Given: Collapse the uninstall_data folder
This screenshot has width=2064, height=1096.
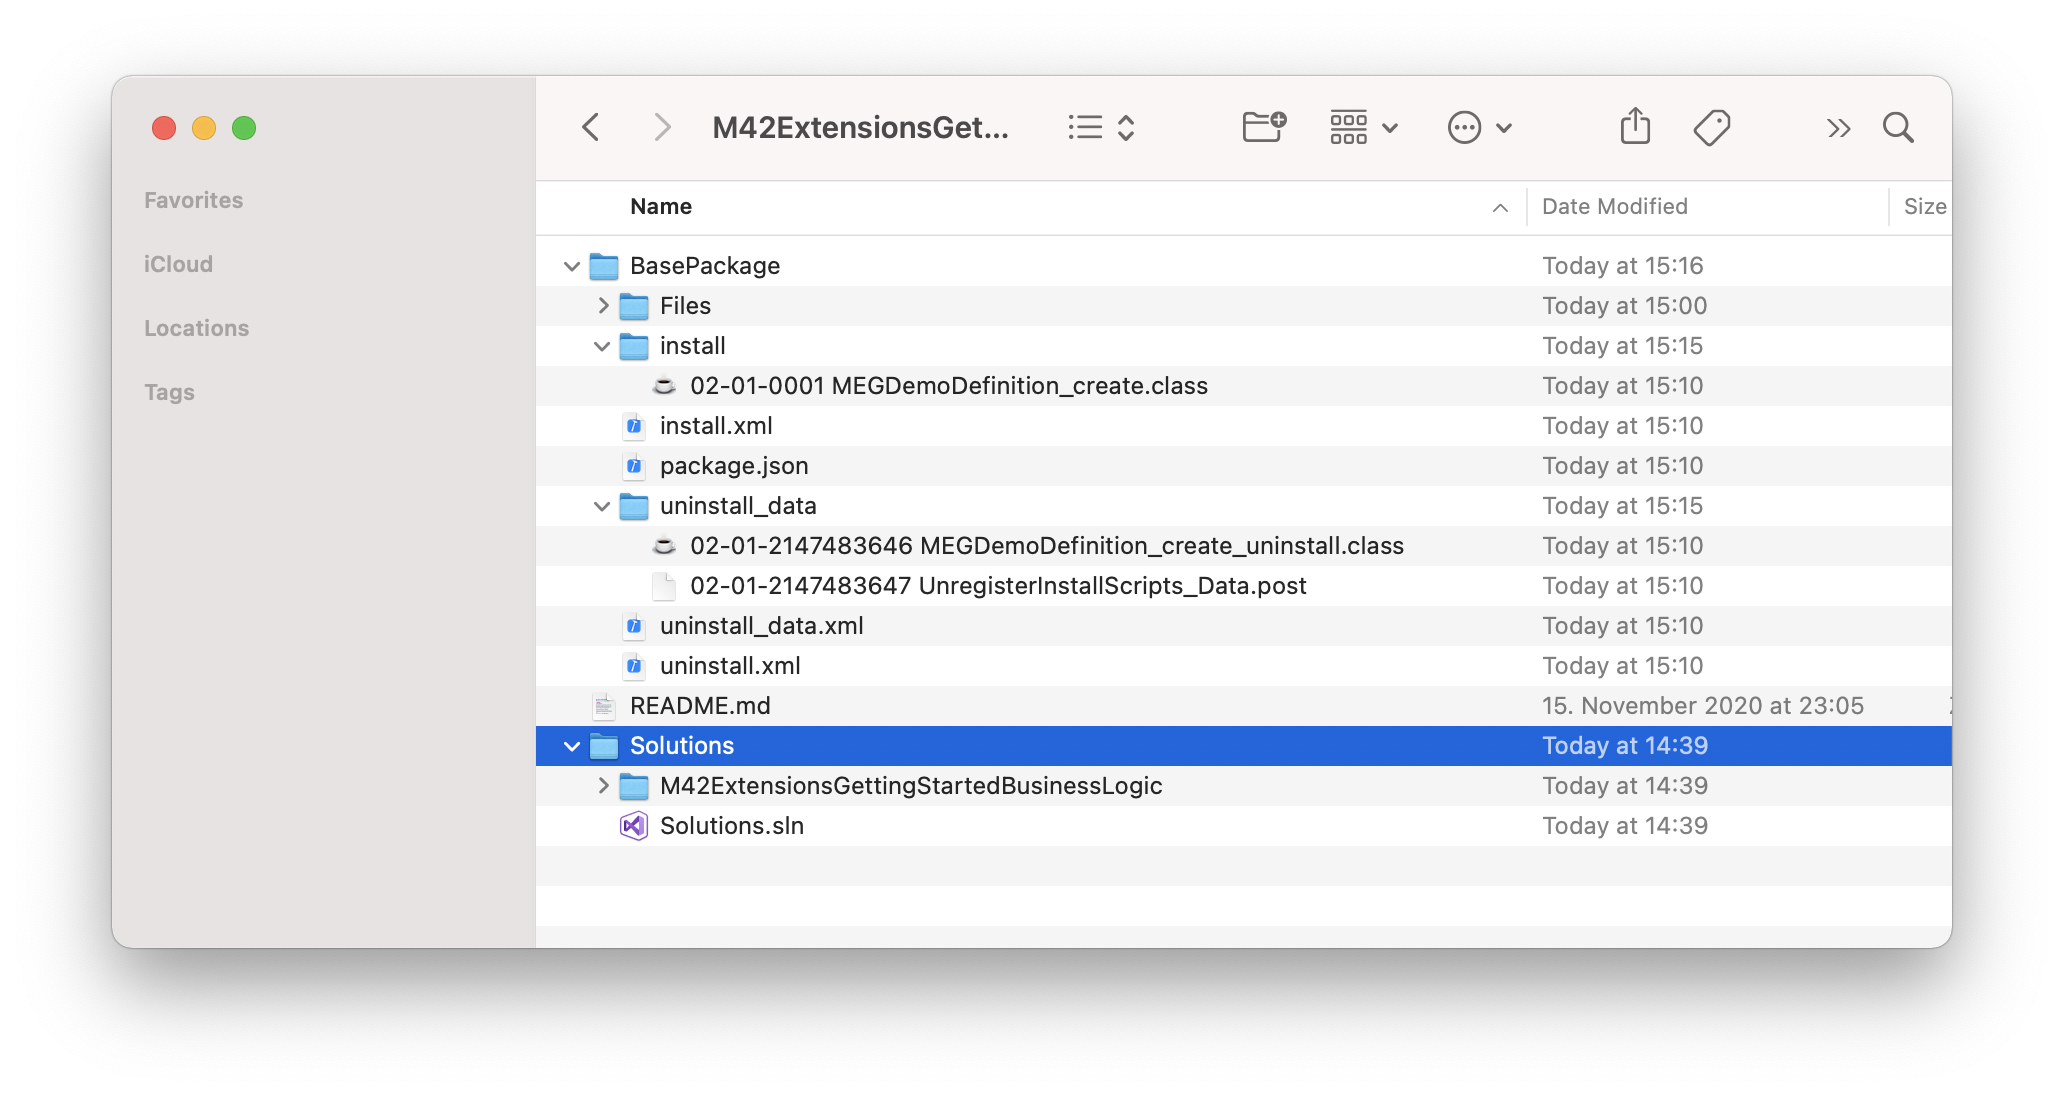Looking at the screenshot, I should [601, 506].
